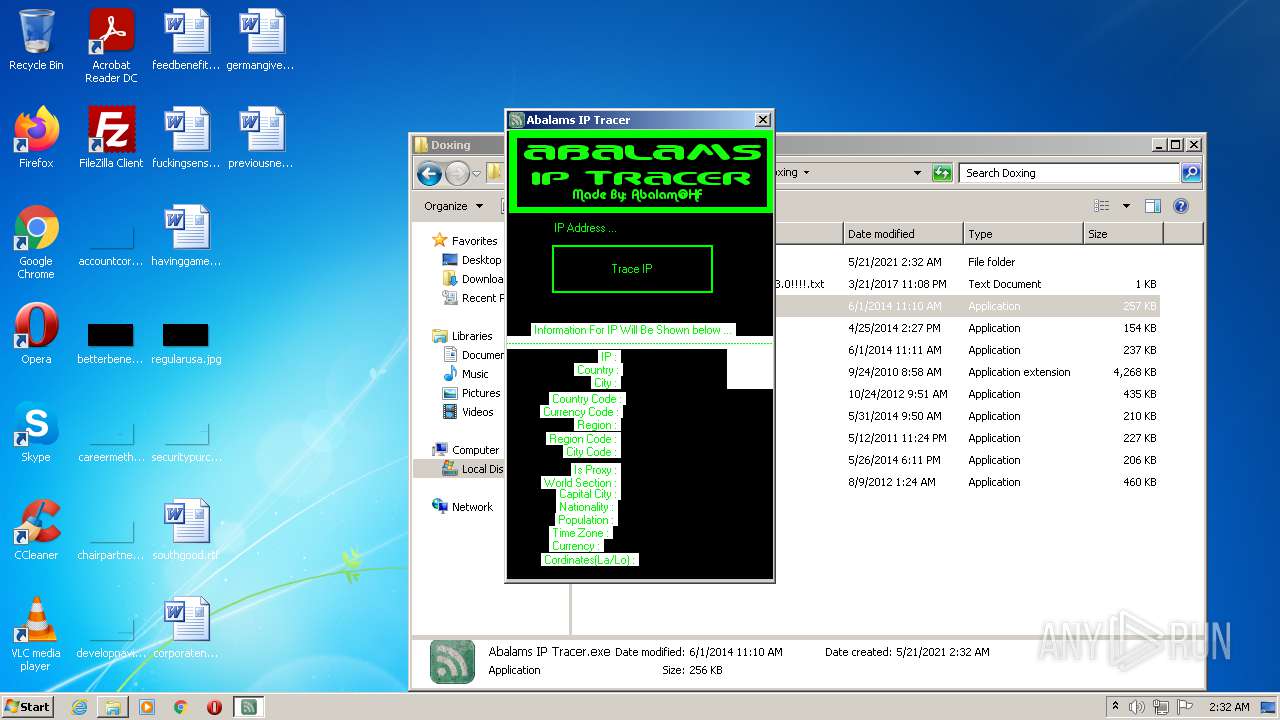Select the fuckingsens Word document icon
The image size is (1280, 720).
pyautogui.click(x=186, y=138)
